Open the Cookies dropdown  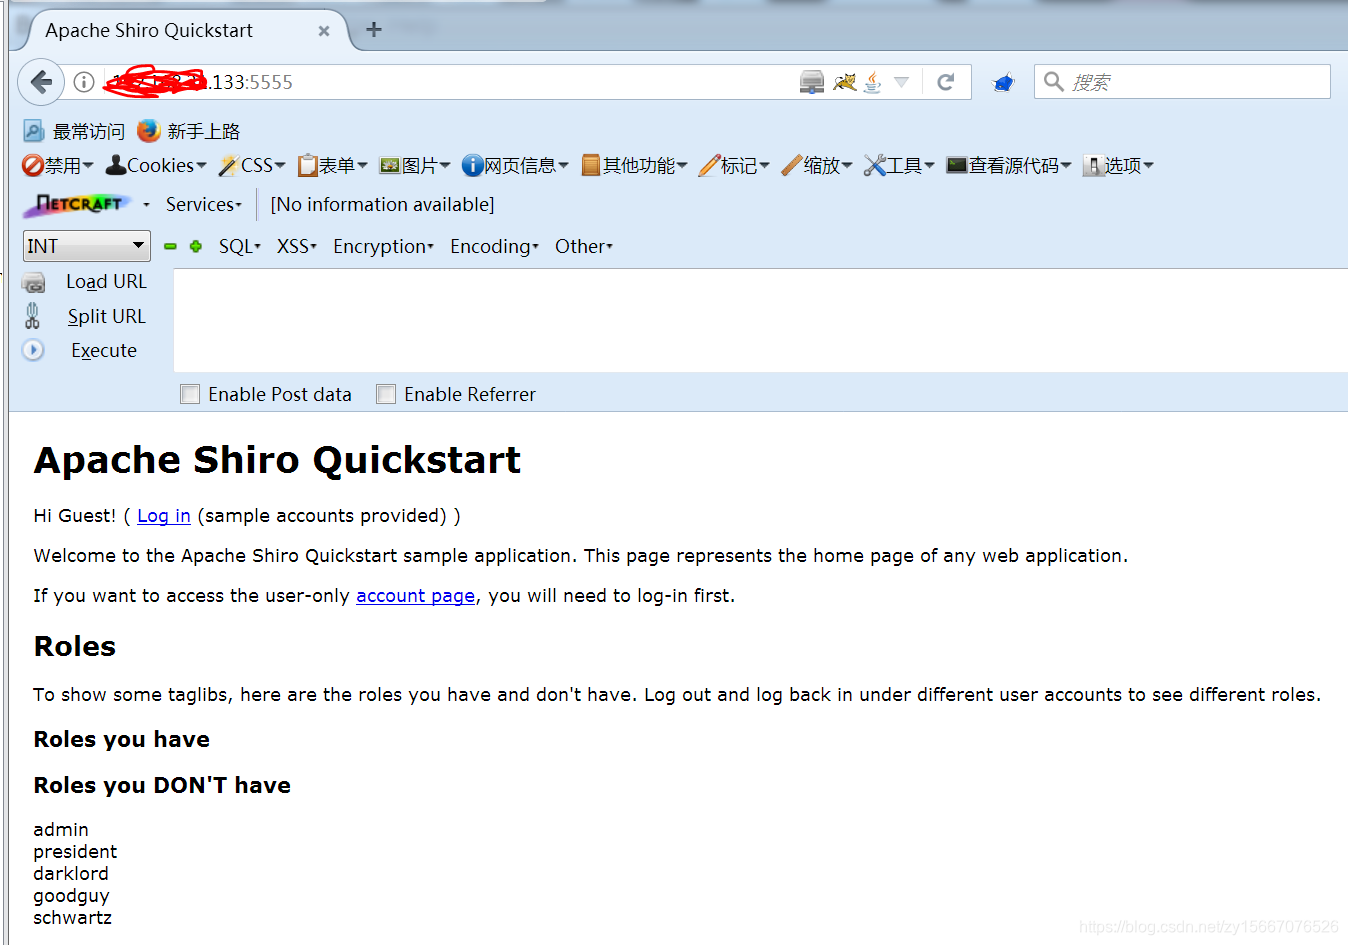tap(156, 166)
